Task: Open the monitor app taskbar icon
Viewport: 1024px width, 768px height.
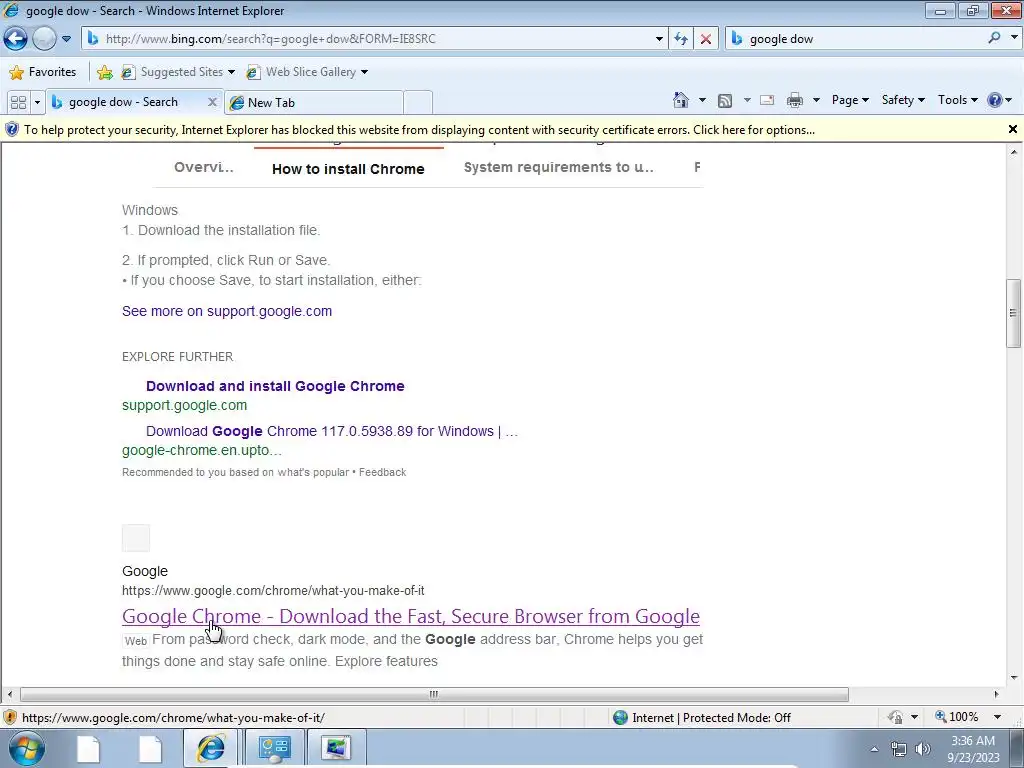Action: tap(336, 748)
